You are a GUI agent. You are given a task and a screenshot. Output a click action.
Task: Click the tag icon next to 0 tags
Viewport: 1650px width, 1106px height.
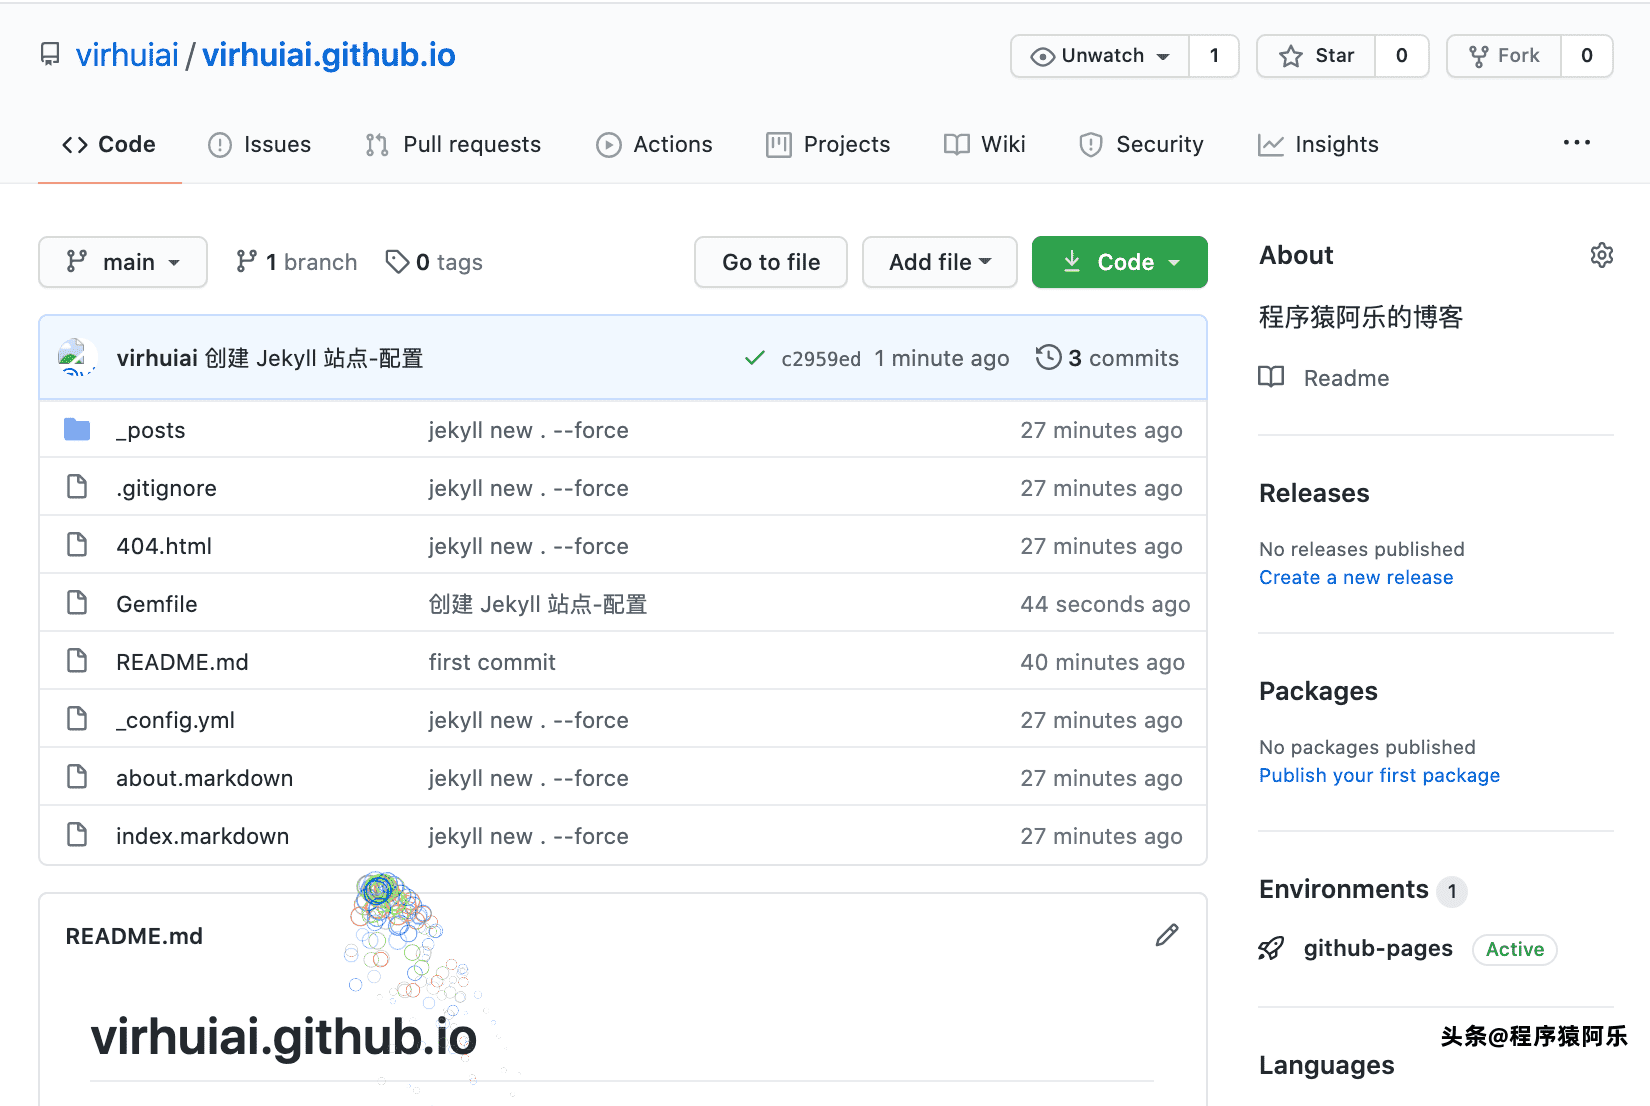(397, 261)
